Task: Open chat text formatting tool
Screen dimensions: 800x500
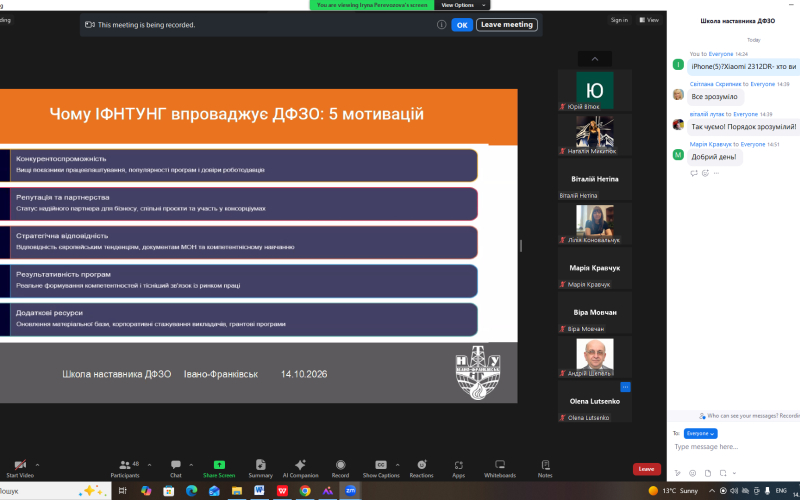Action: 678,473
